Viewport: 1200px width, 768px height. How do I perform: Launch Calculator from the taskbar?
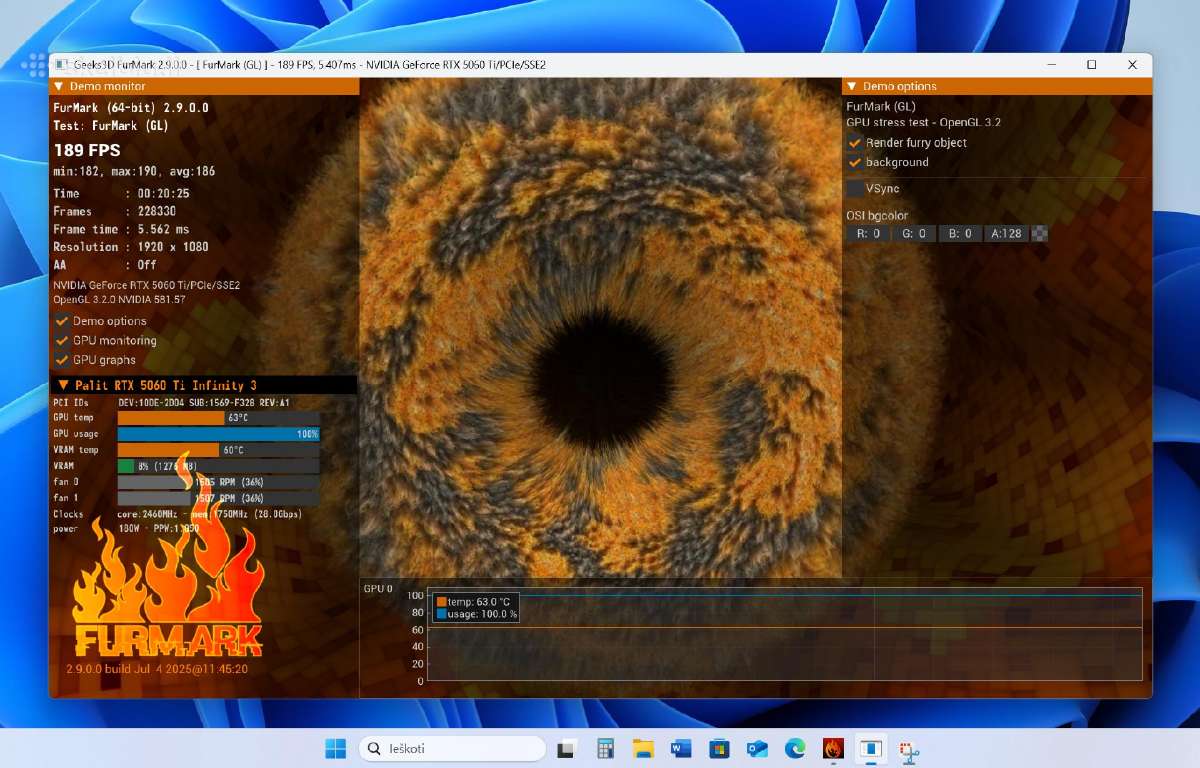click(604, 748)
